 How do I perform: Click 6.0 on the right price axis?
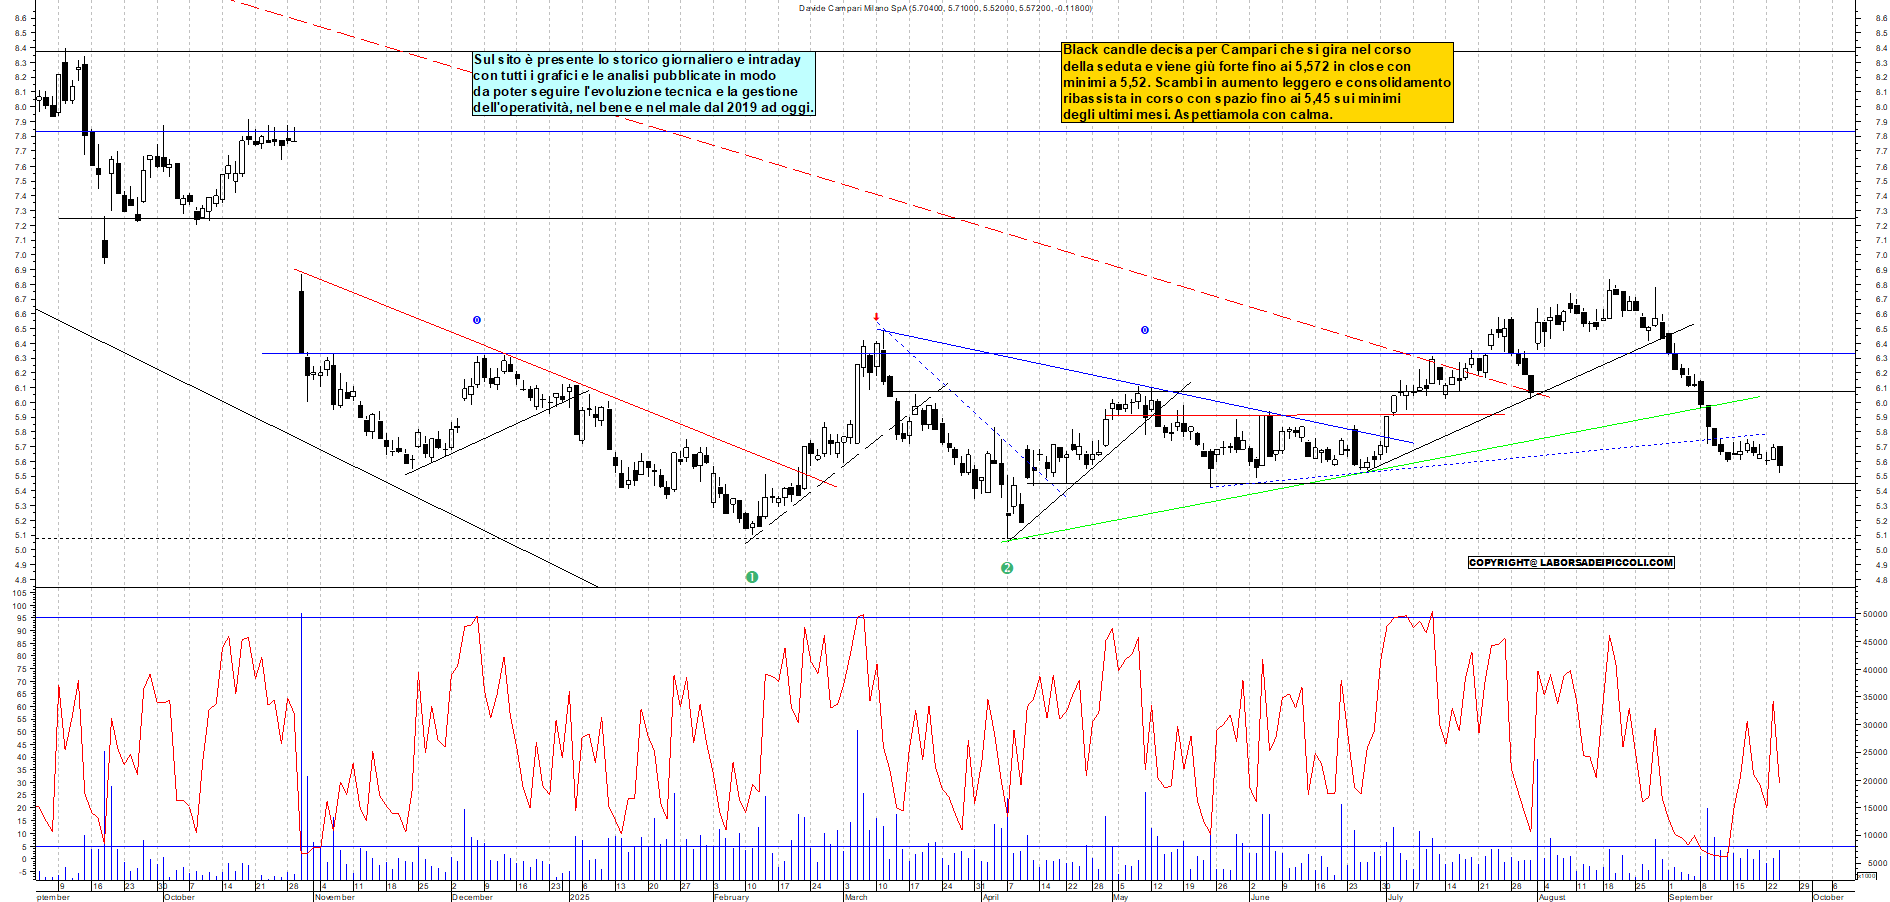1880,403
